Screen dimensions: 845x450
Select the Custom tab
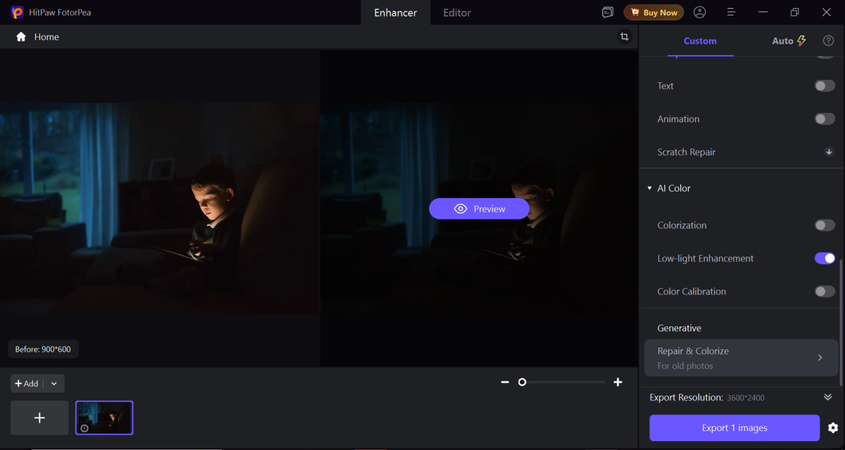point(700,41)
